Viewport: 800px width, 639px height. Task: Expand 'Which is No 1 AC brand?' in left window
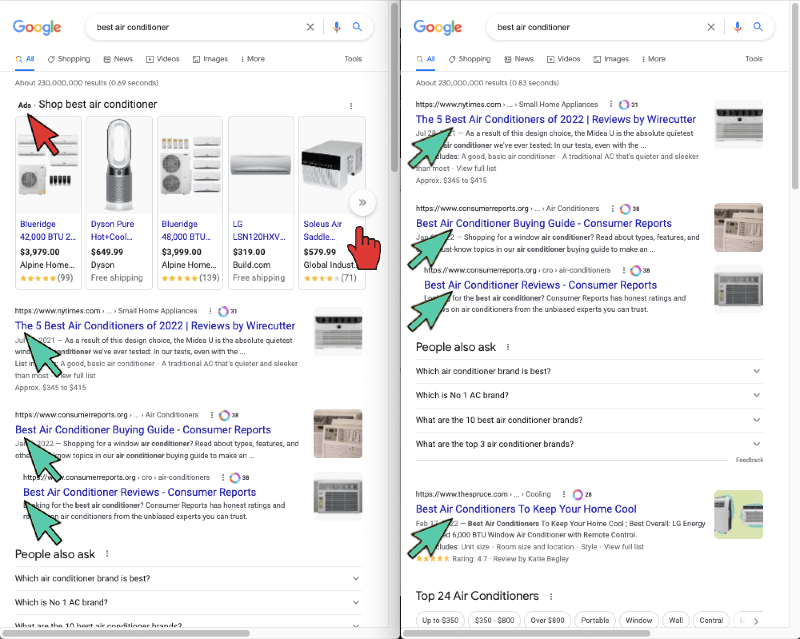188,602
